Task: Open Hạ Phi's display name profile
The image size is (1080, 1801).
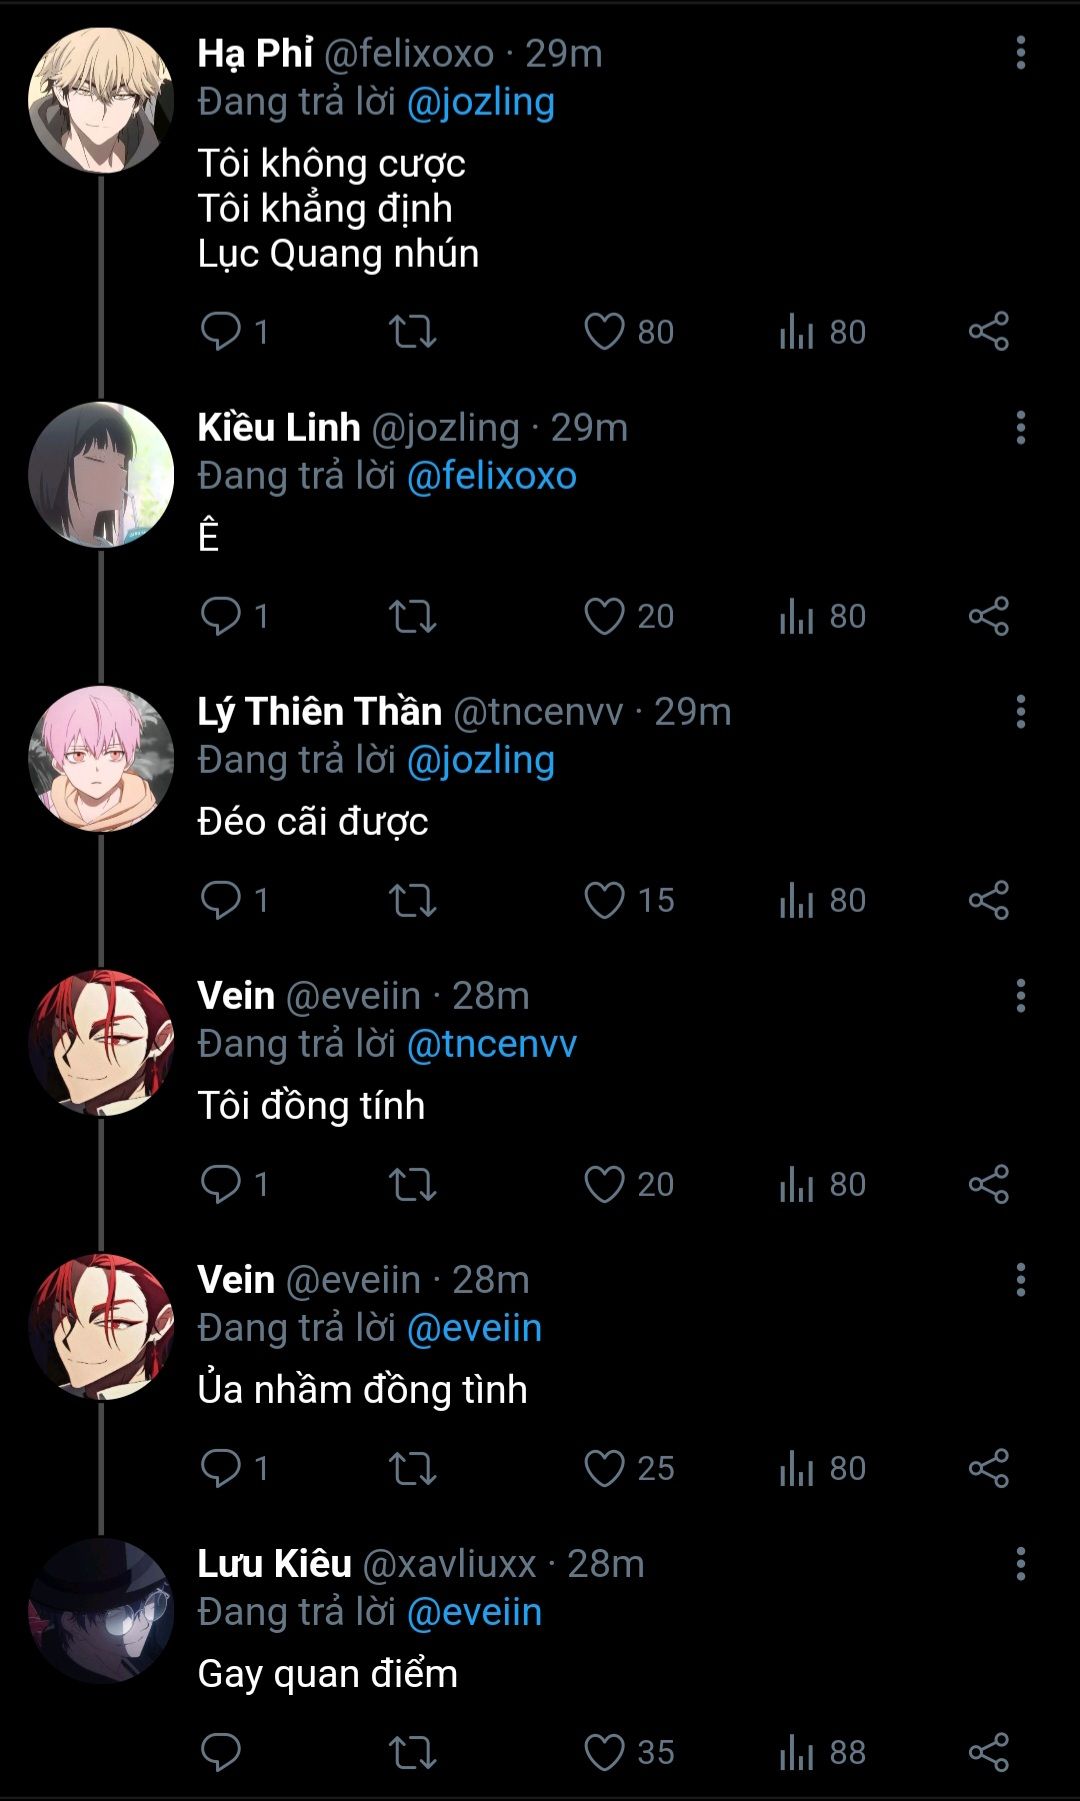Action: [255, 54]
